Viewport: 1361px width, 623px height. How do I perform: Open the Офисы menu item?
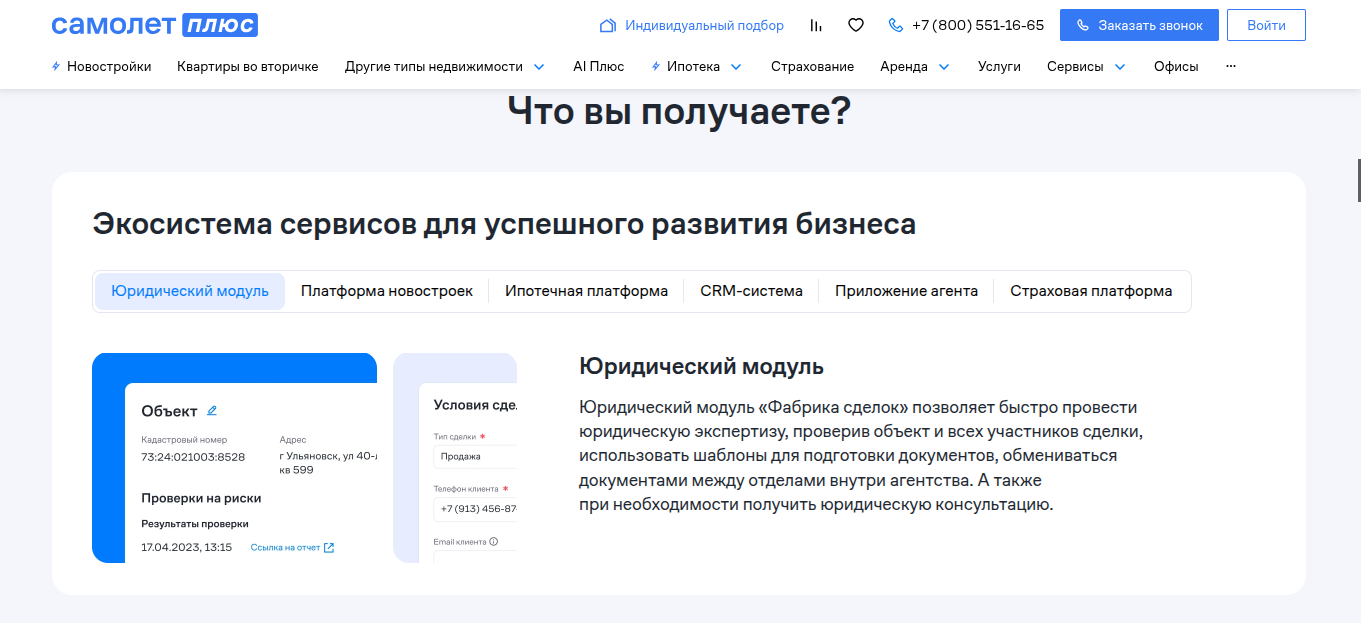[x=1176, y=66]
